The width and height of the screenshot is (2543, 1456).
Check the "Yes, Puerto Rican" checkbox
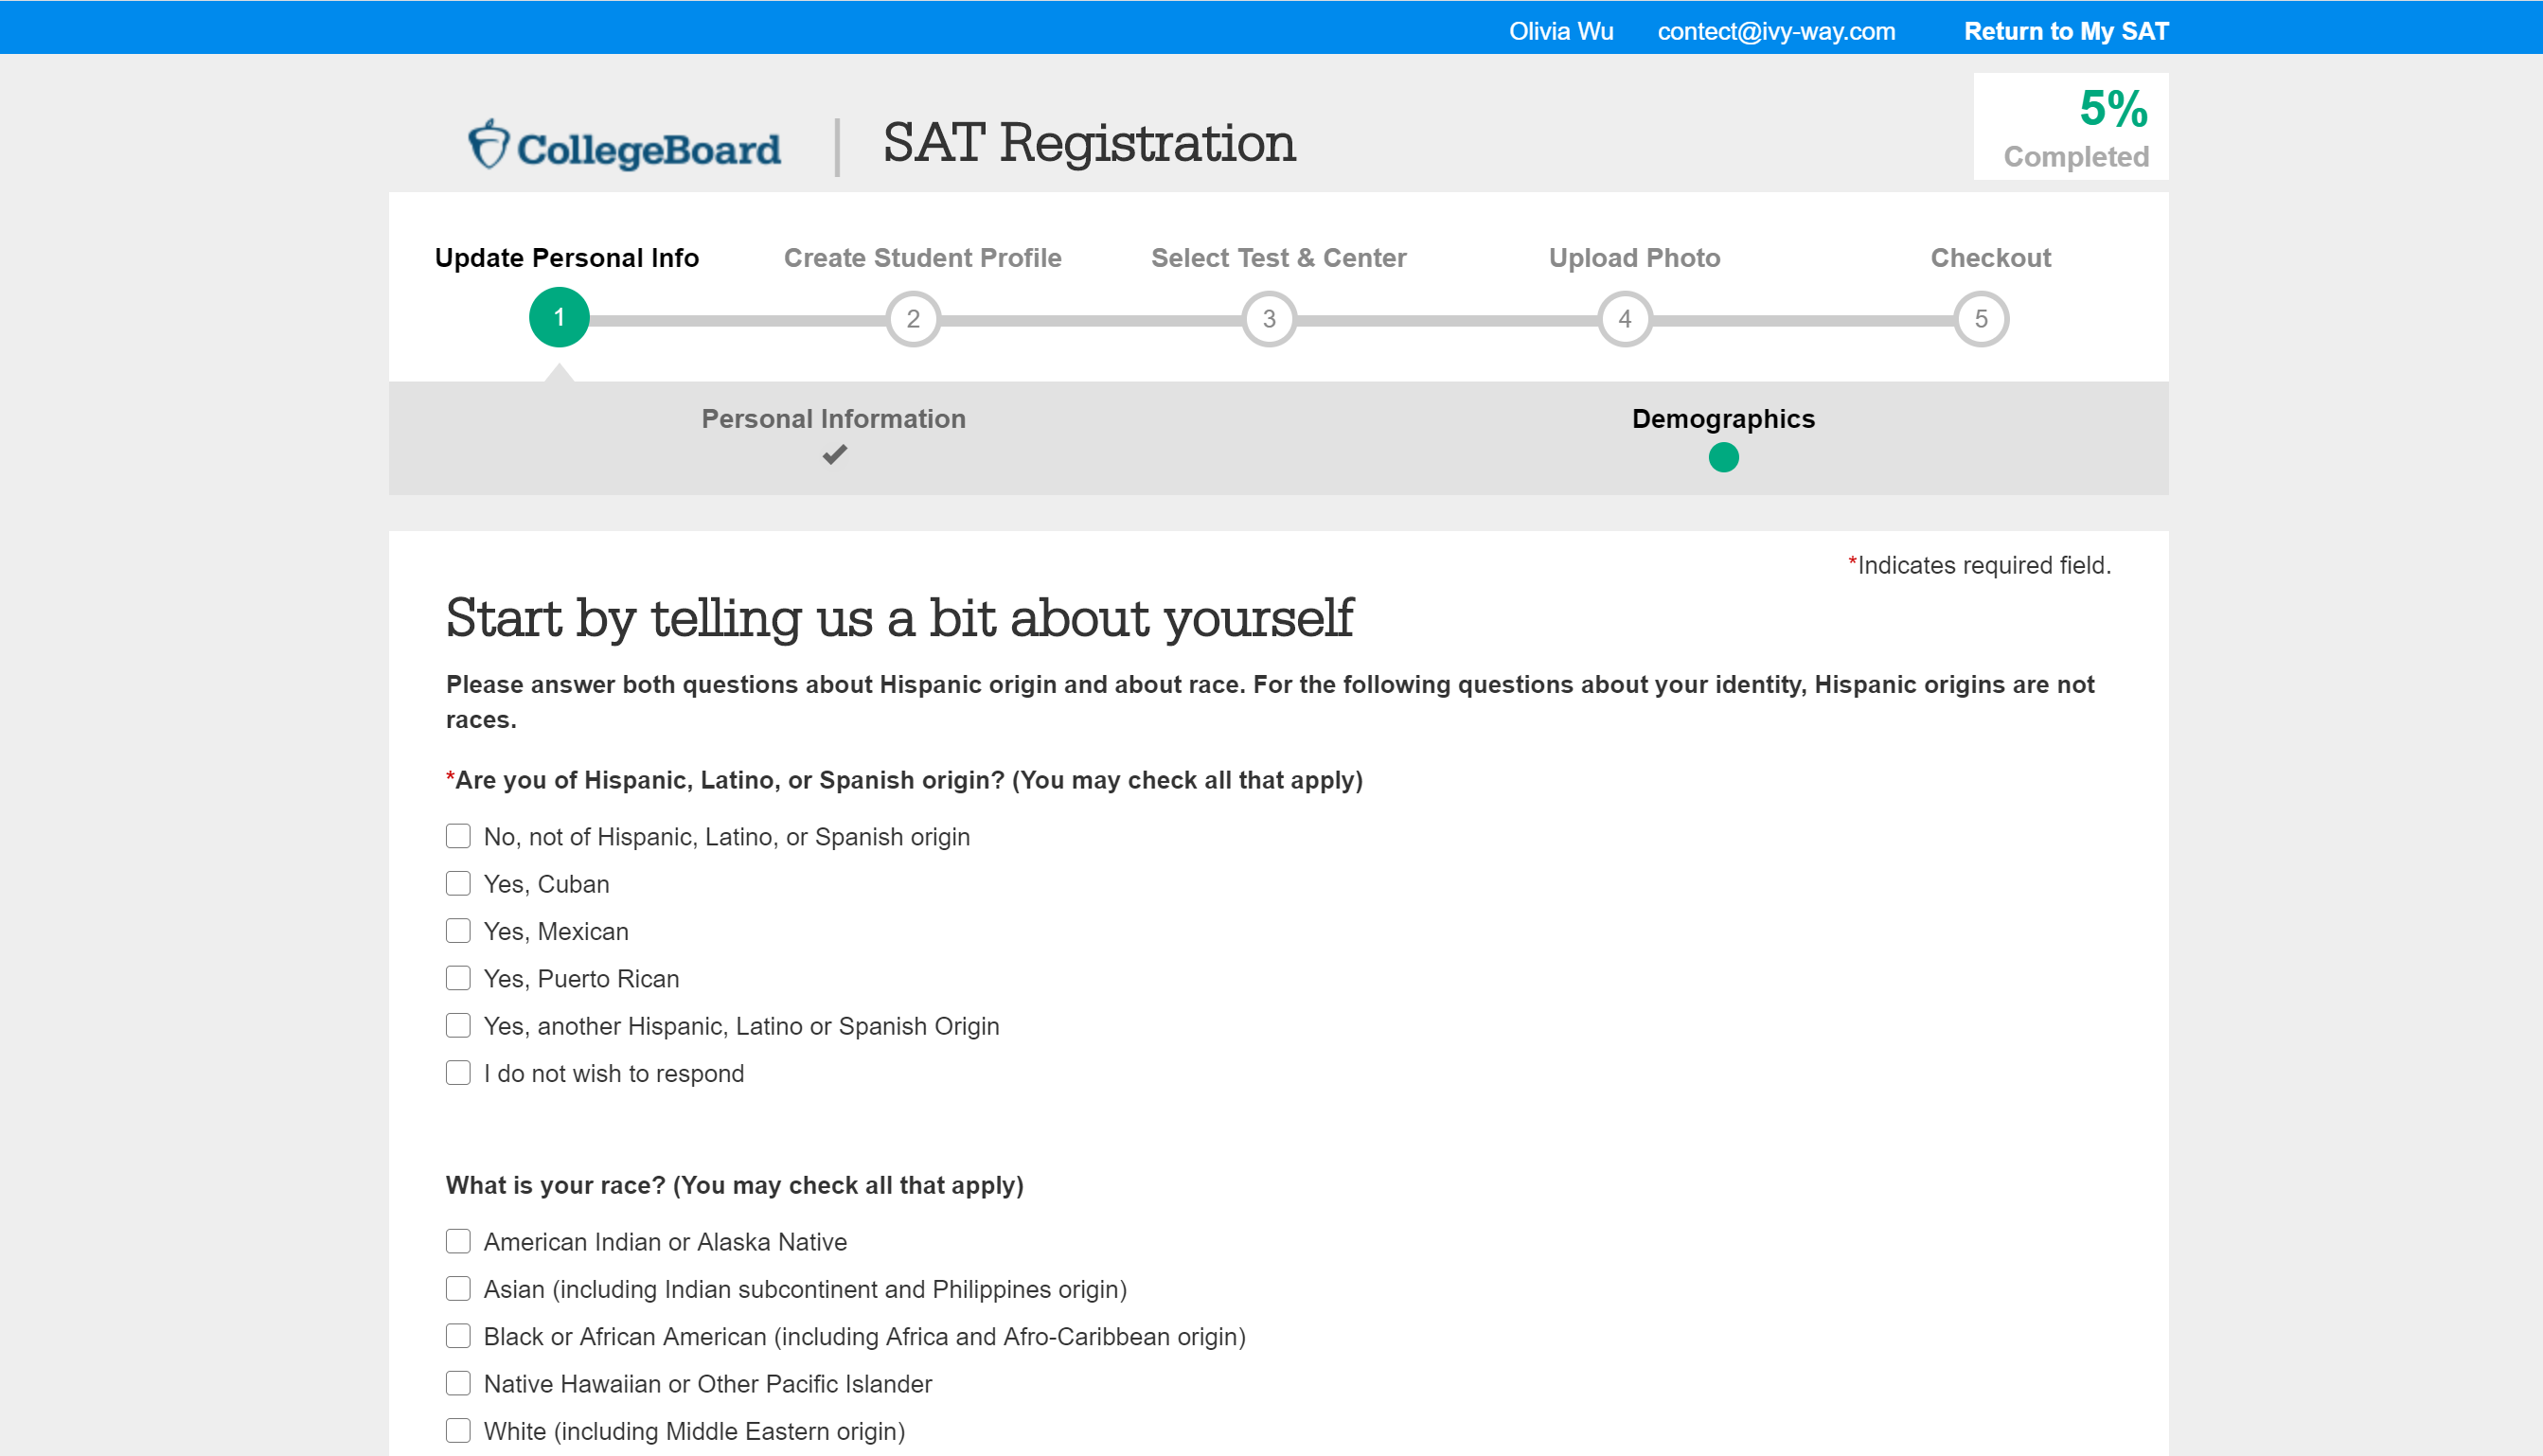tap(458, 978)
